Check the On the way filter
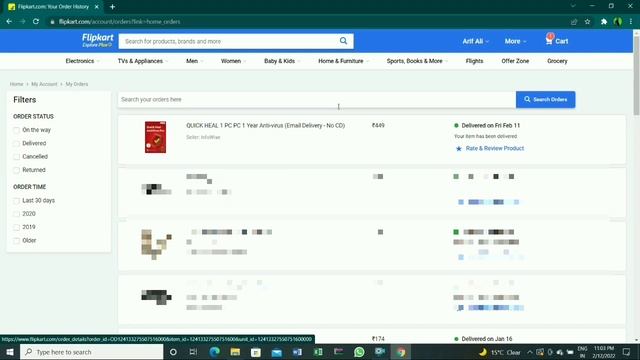 16,130
